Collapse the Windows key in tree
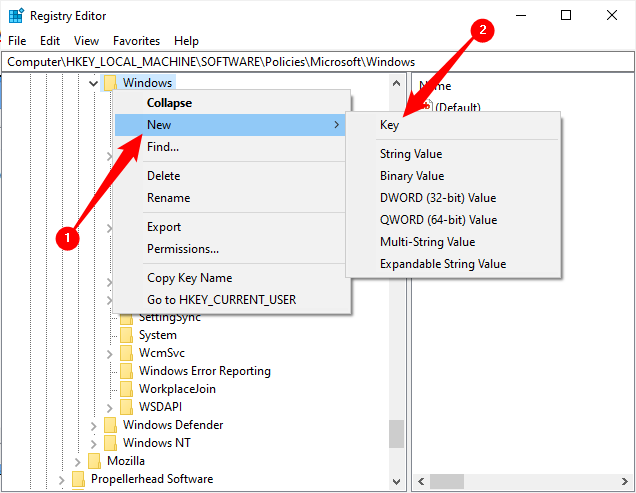Viewport: 636px width, 493px height. tap(93, 83)
